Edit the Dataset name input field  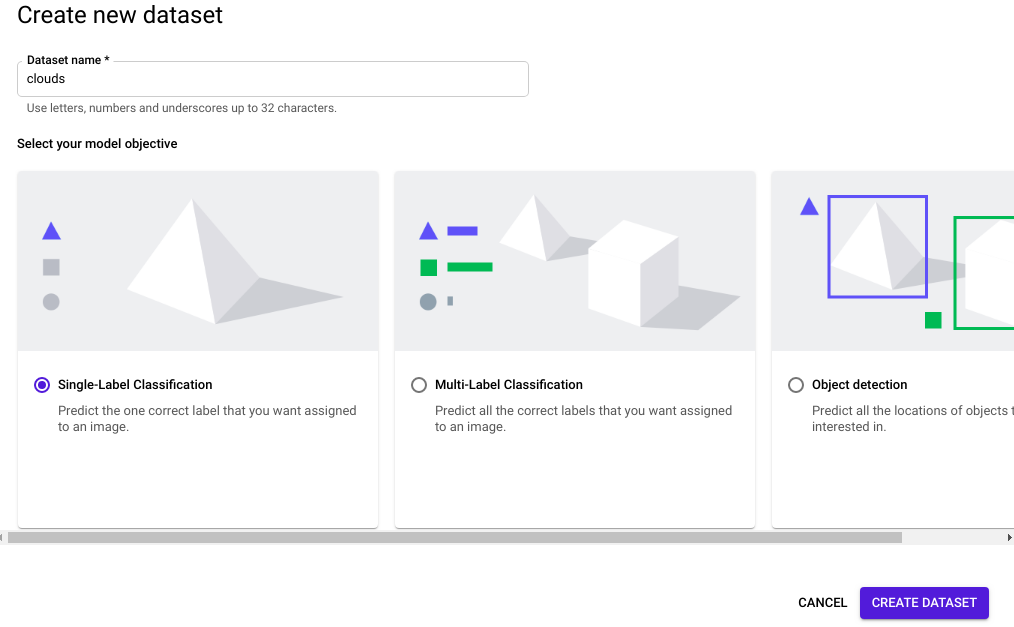(273, 79)
